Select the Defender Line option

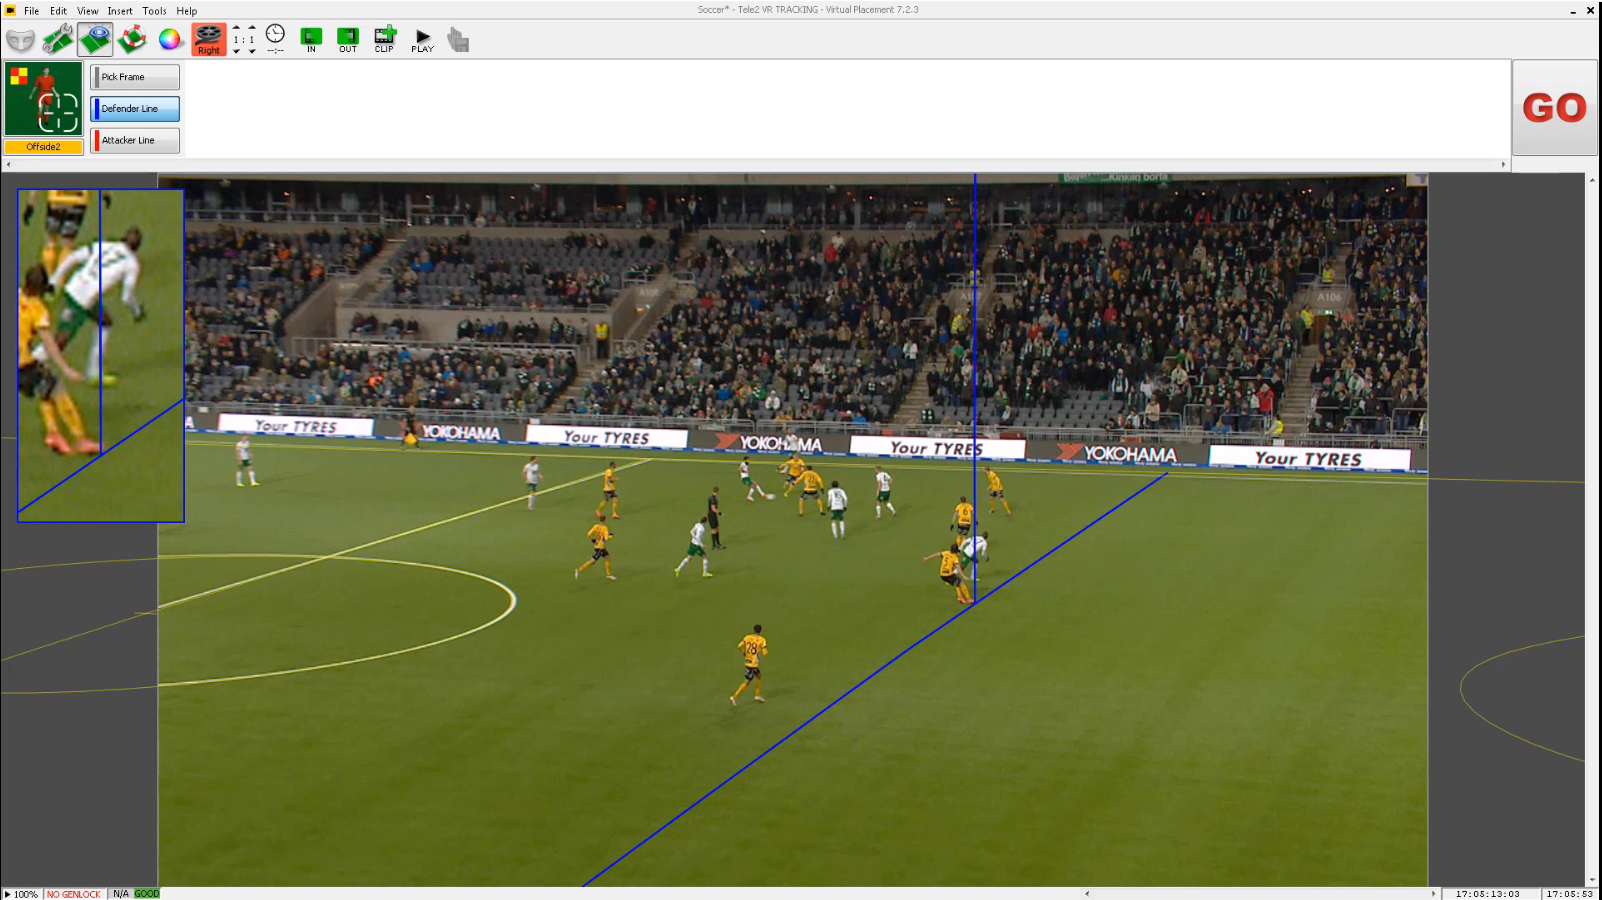pyautogui.click(x=135, y=109)
